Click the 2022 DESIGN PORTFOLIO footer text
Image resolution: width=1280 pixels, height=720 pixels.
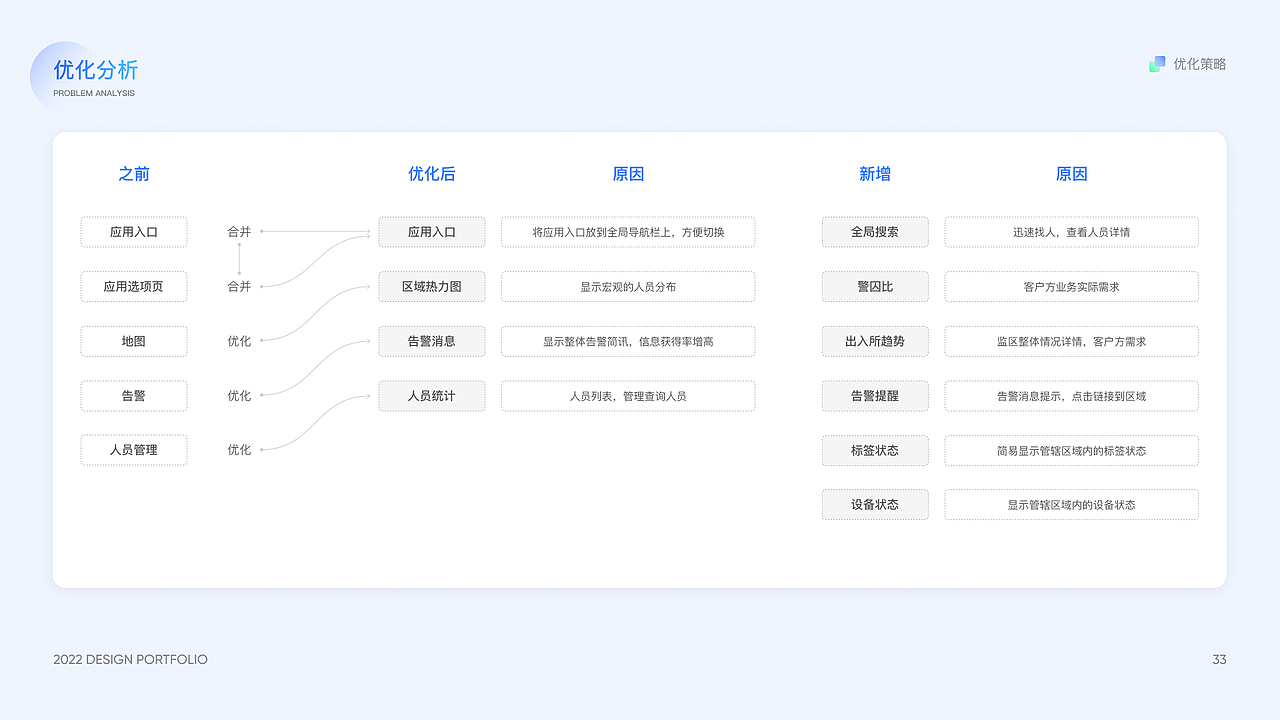(129, 659)
